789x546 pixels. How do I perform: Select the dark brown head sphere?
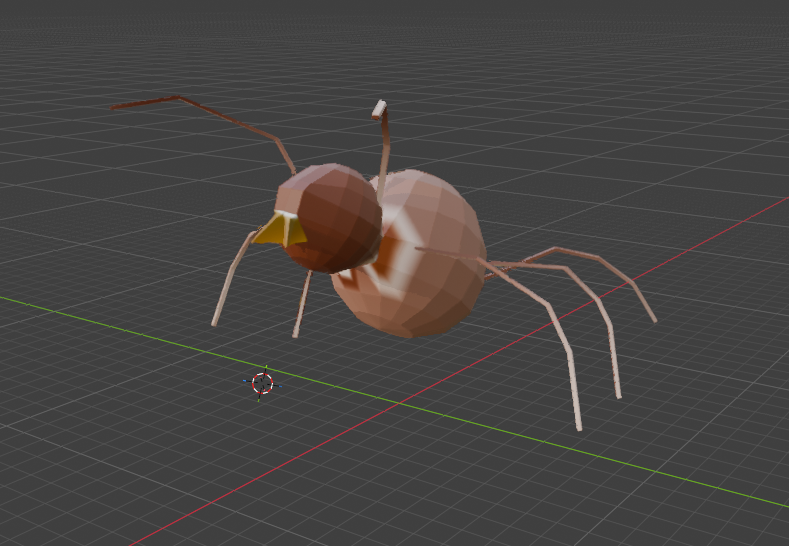pyautogui.click(x=332, y=217)
